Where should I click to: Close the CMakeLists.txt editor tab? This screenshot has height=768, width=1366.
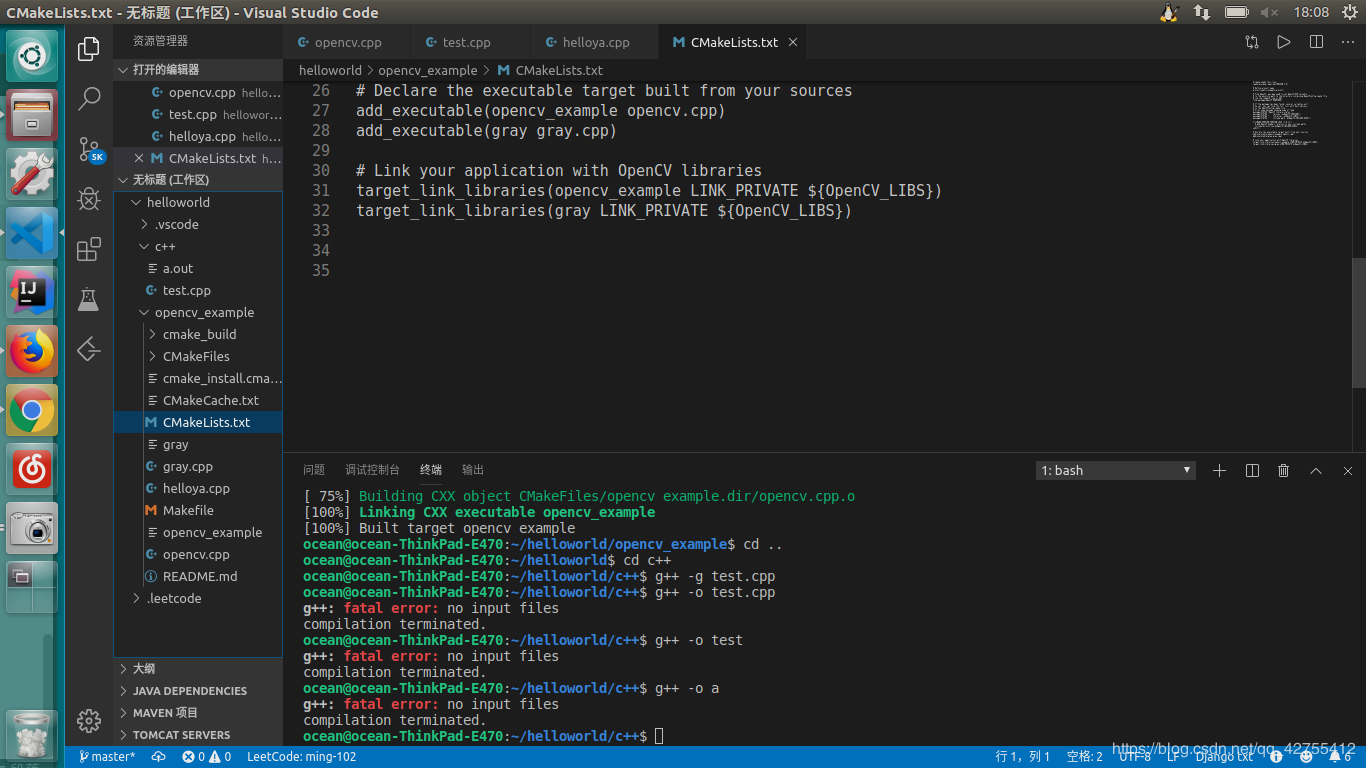point(793,42)
